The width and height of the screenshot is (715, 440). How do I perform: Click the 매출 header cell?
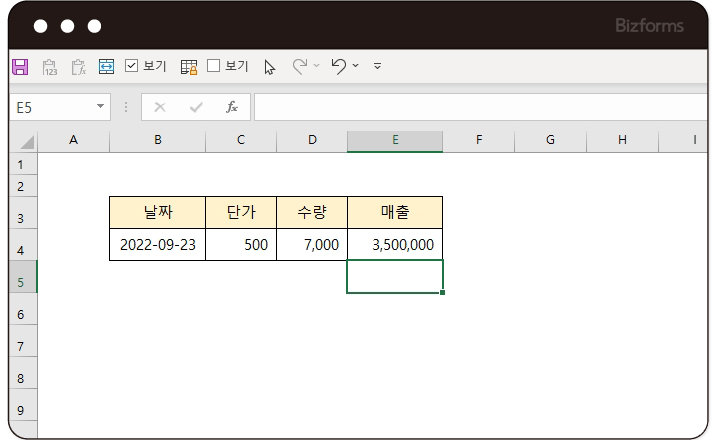(x=395, y=212)
